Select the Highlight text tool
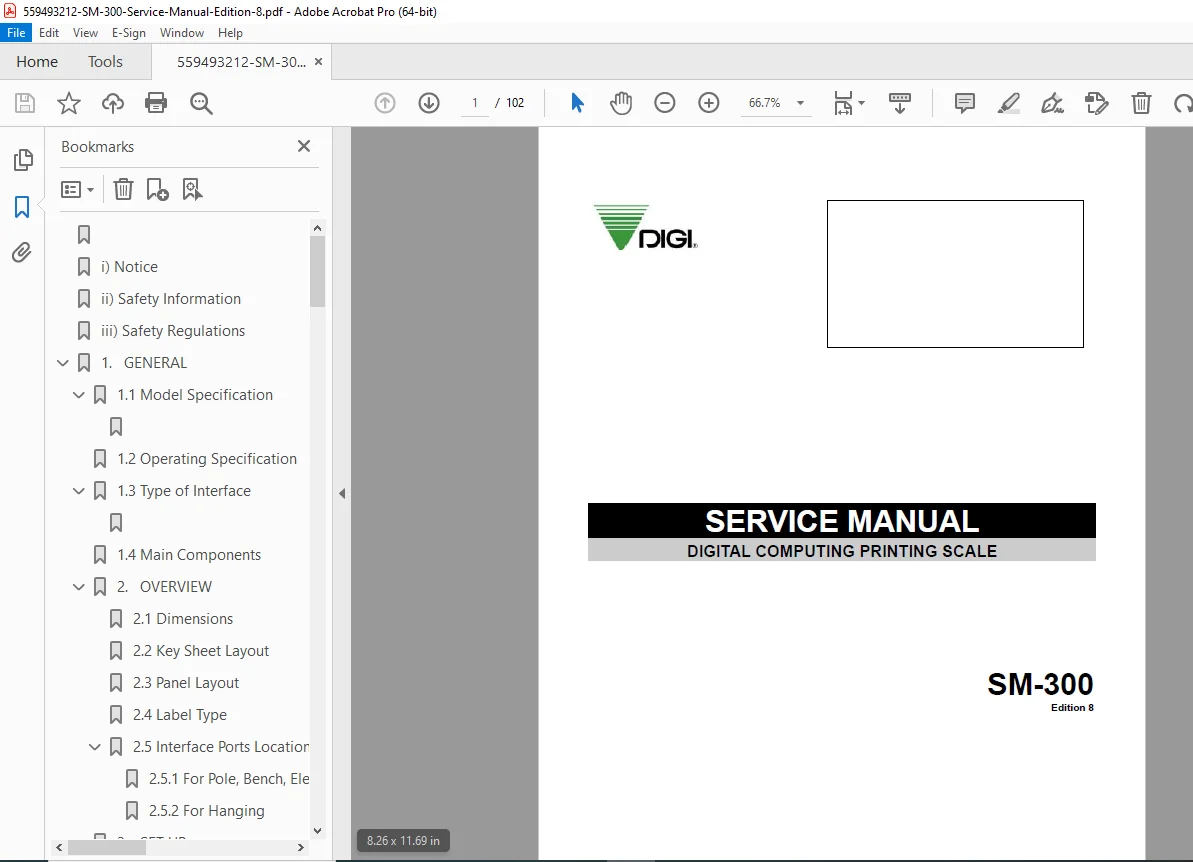 point(1009,103)
